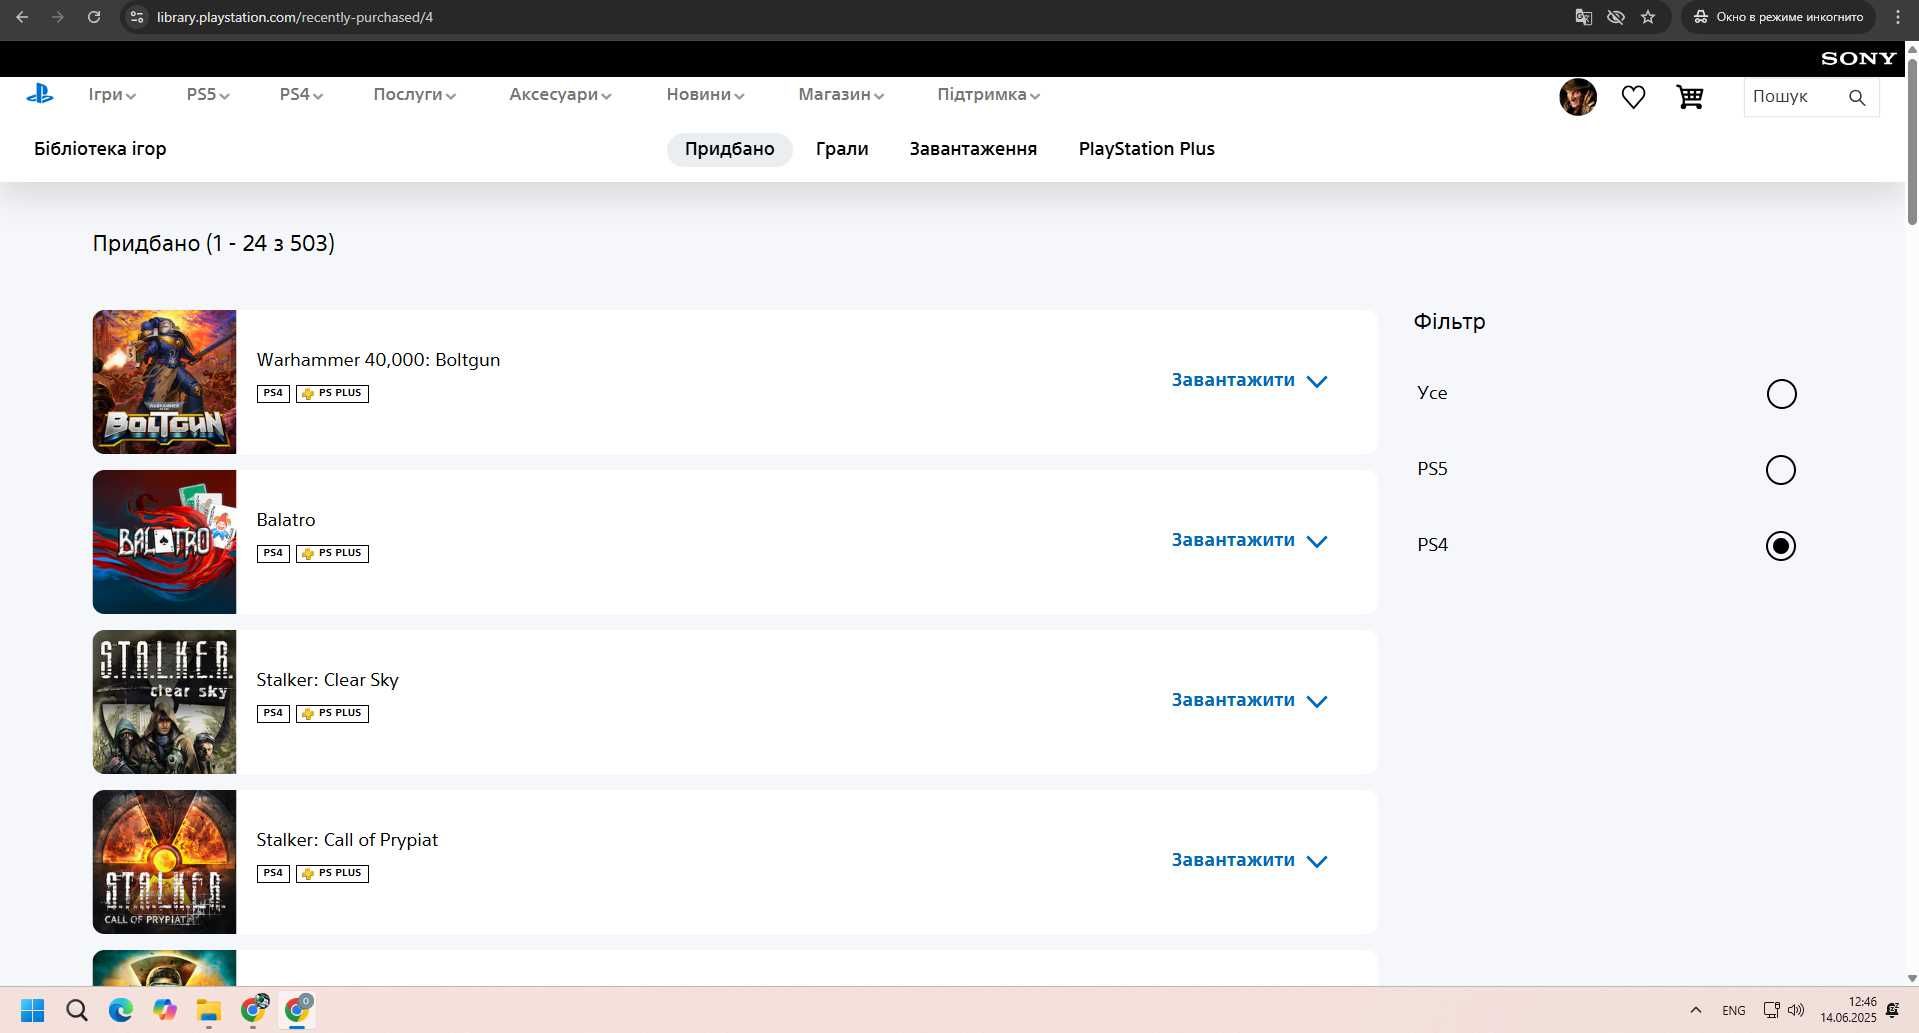Select the Усе filter radio button
Viewport: 1919px width, 1033px height.
1781,394
